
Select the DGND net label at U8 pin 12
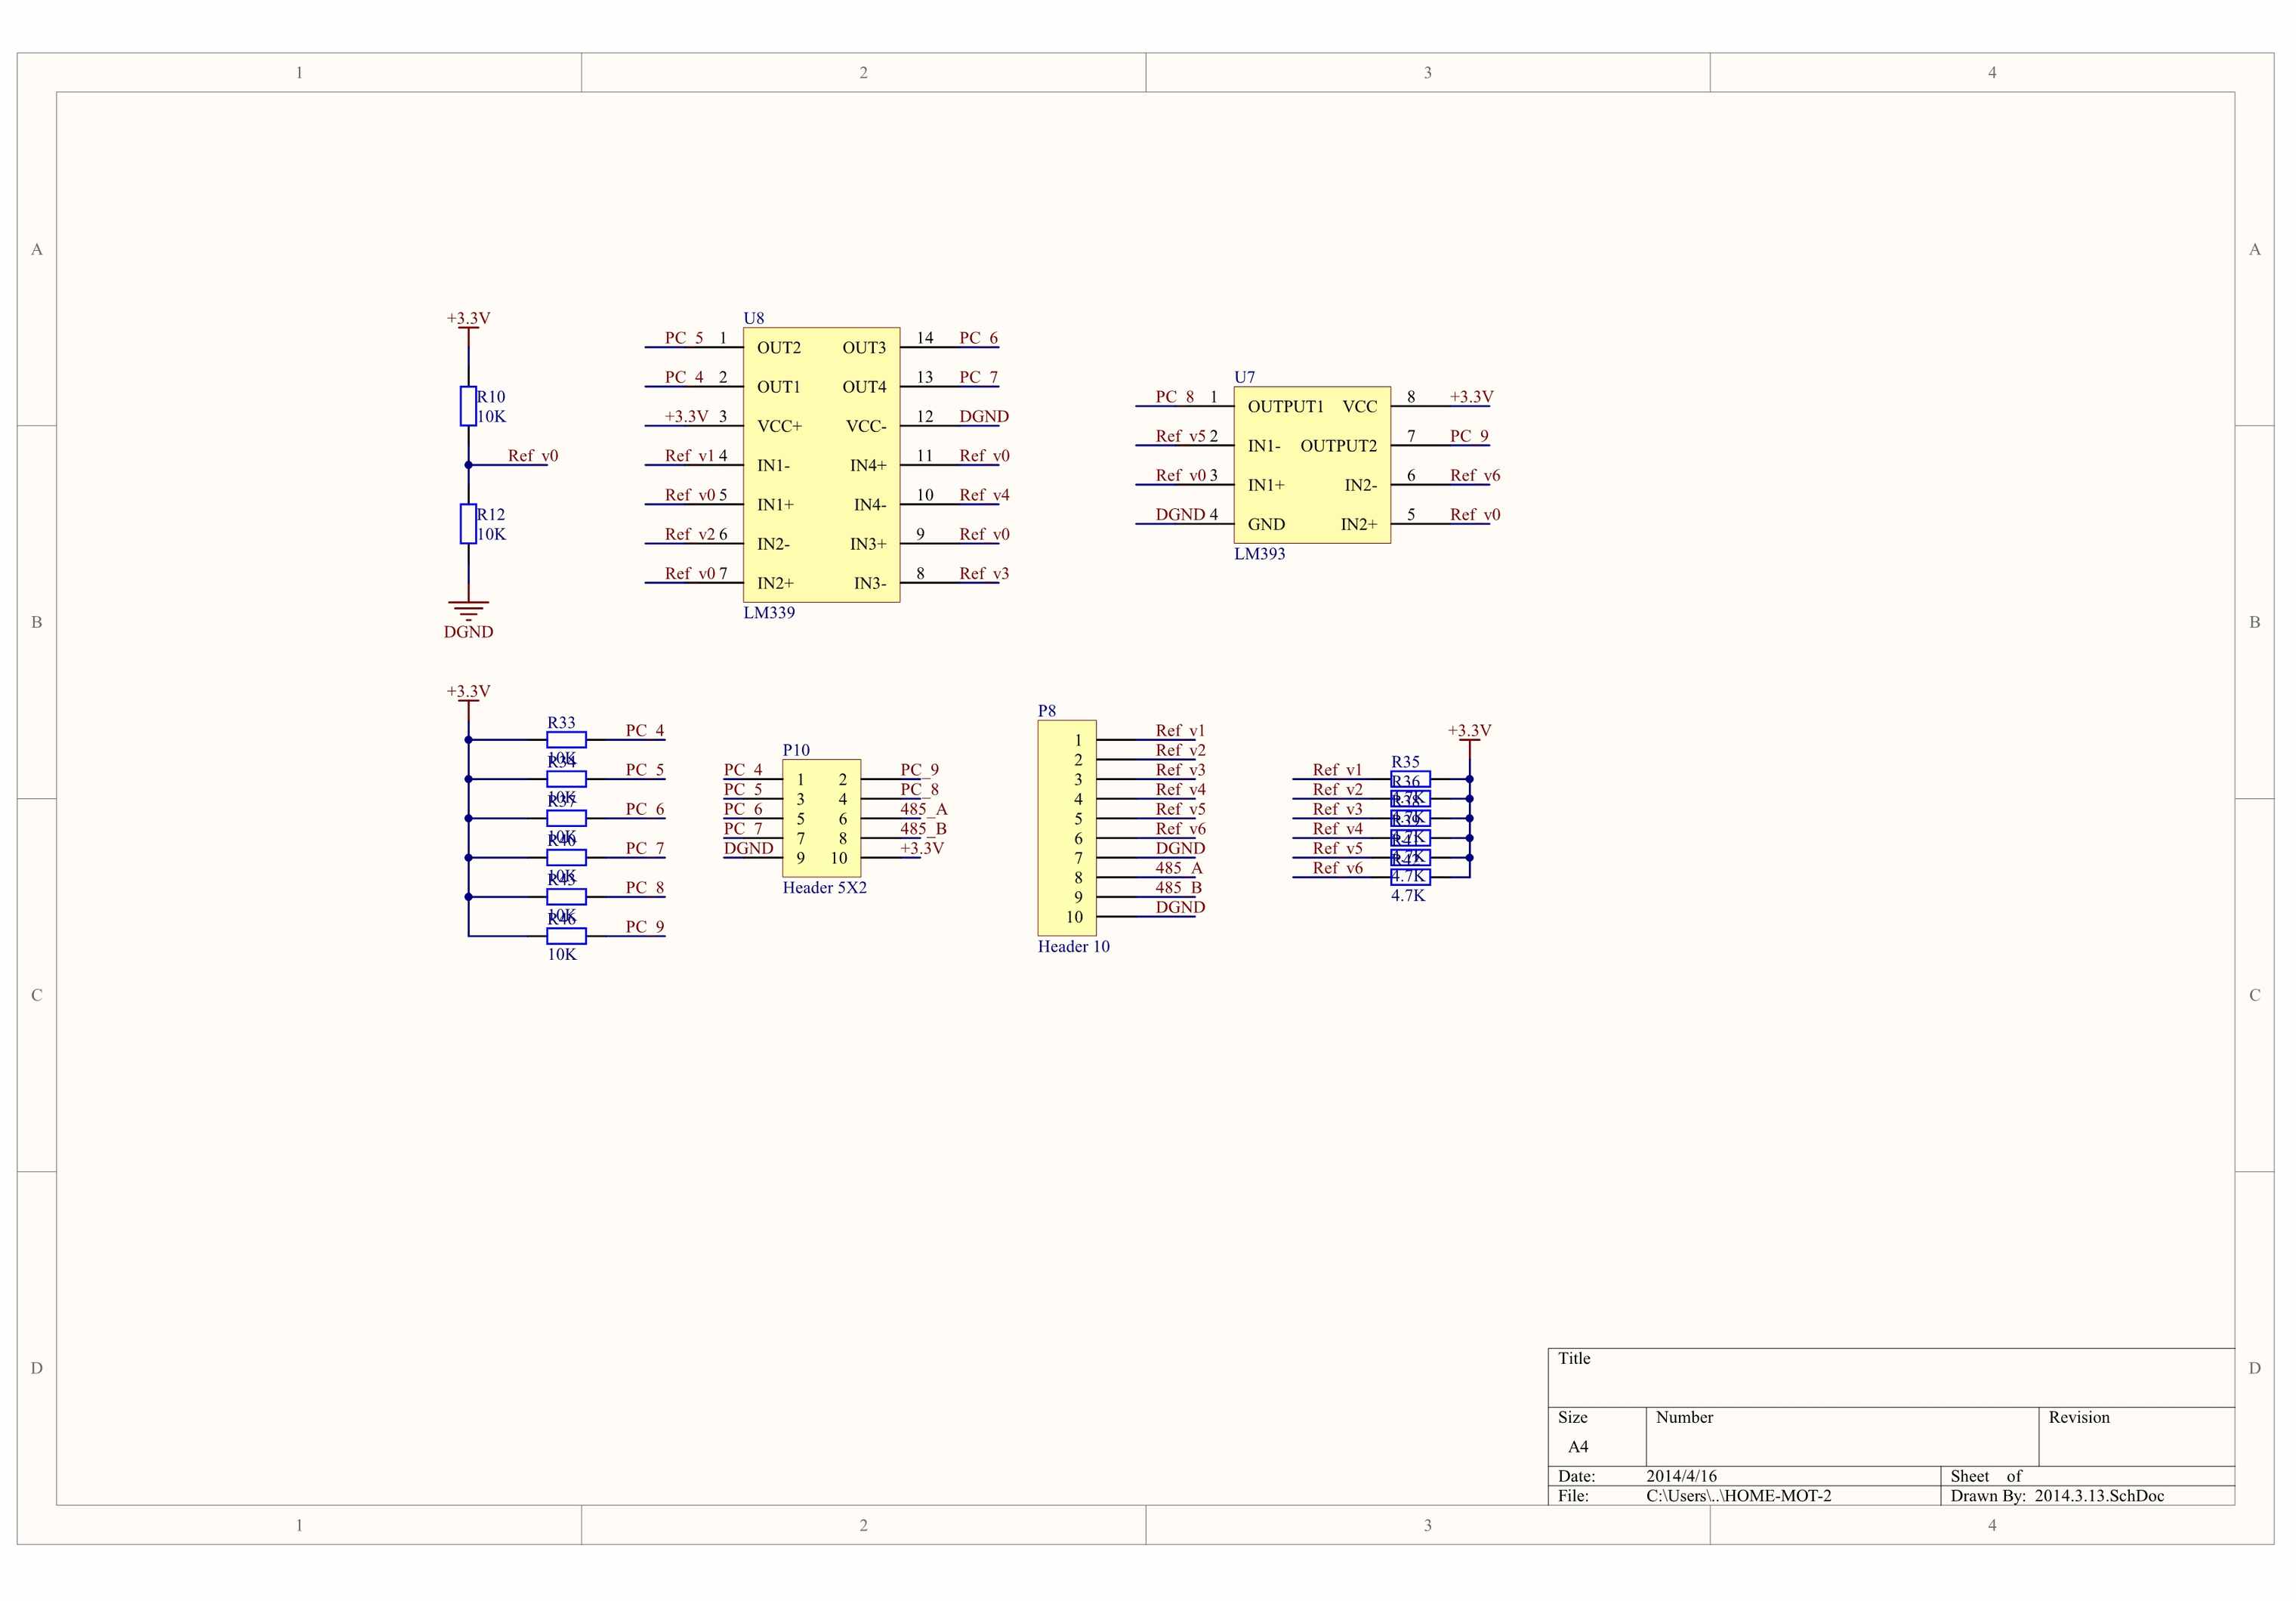click(x=984, y=416)
